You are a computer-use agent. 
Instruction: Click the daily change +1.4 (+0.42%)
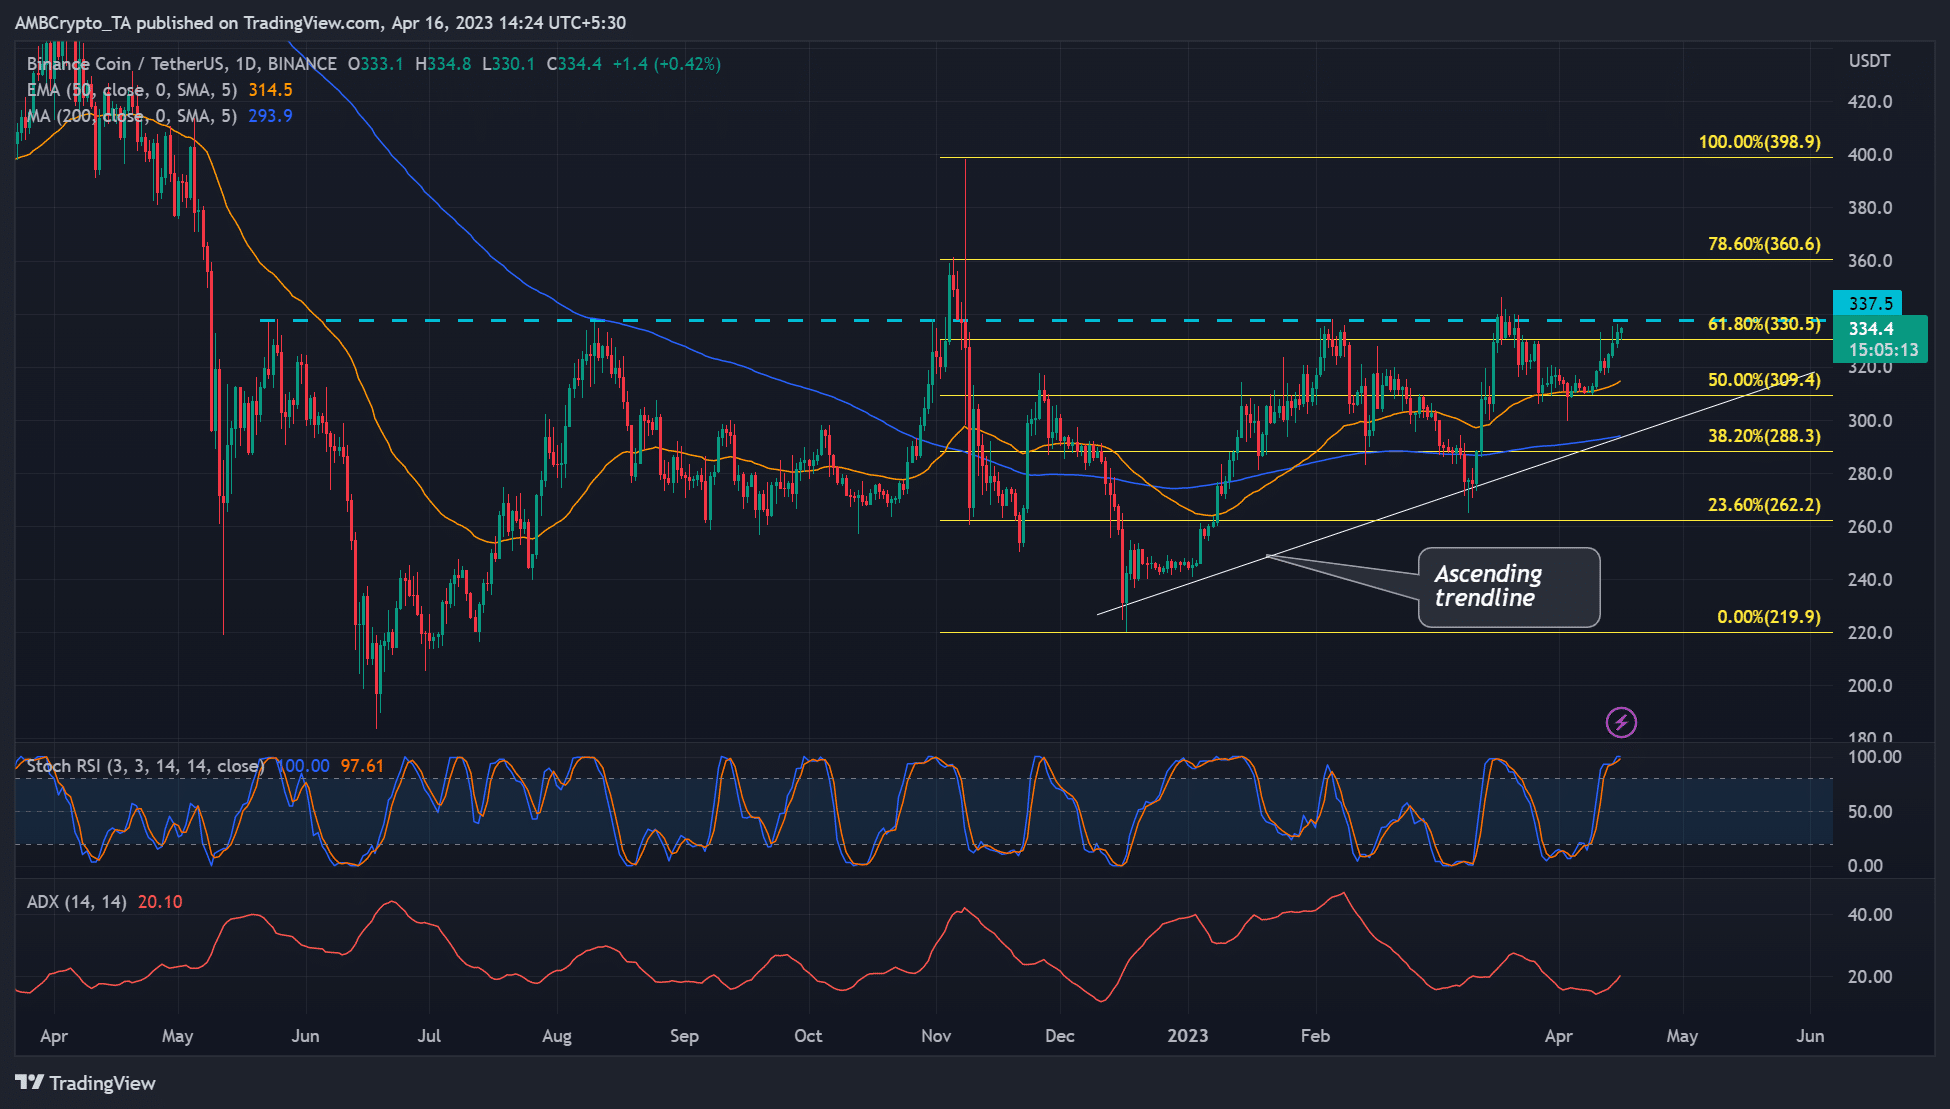click(x=667, y=64)
